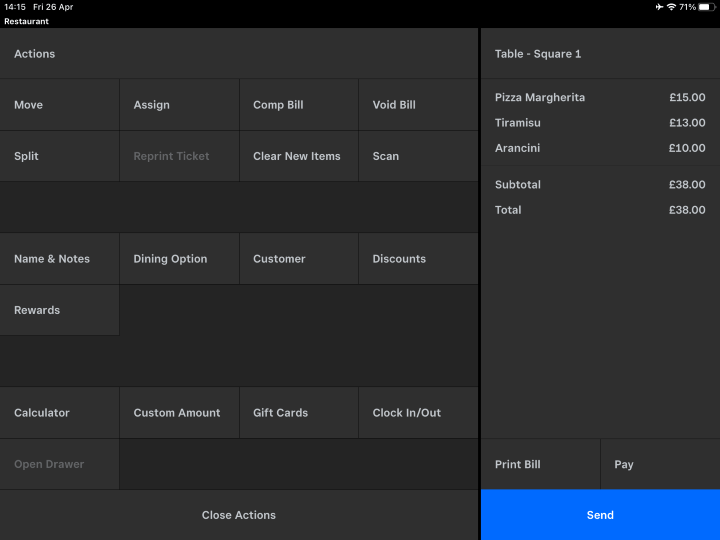
Task: Open Name & Notes editor
Action: click(59, 259)
